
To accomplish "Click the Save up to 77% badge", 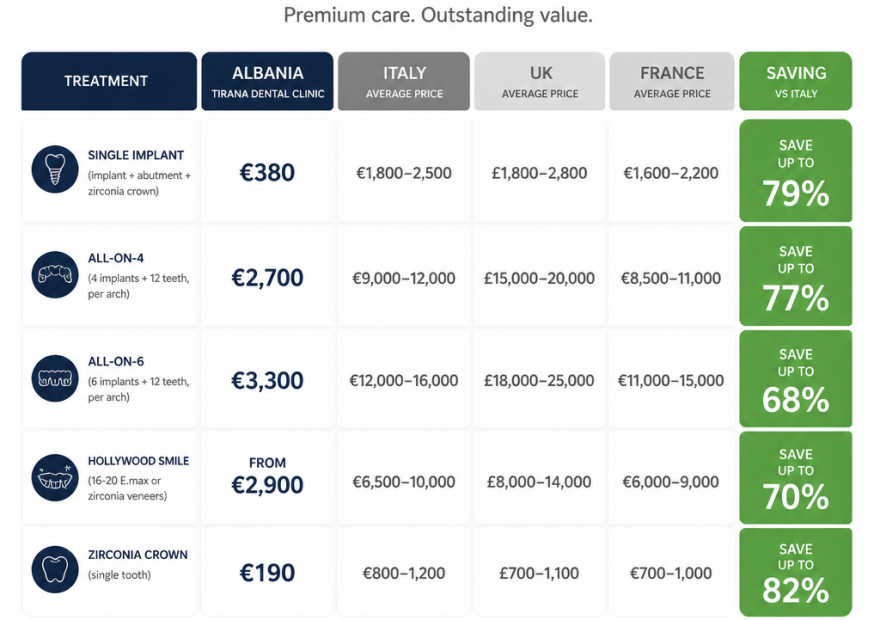I will tap(796, 276).
